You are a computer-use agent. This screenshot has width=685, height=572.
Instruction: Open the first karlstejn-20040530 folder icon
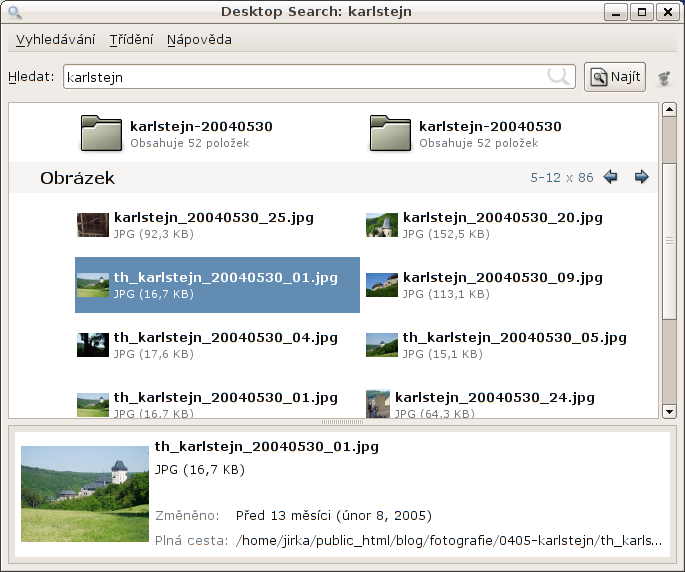(101, 133)
